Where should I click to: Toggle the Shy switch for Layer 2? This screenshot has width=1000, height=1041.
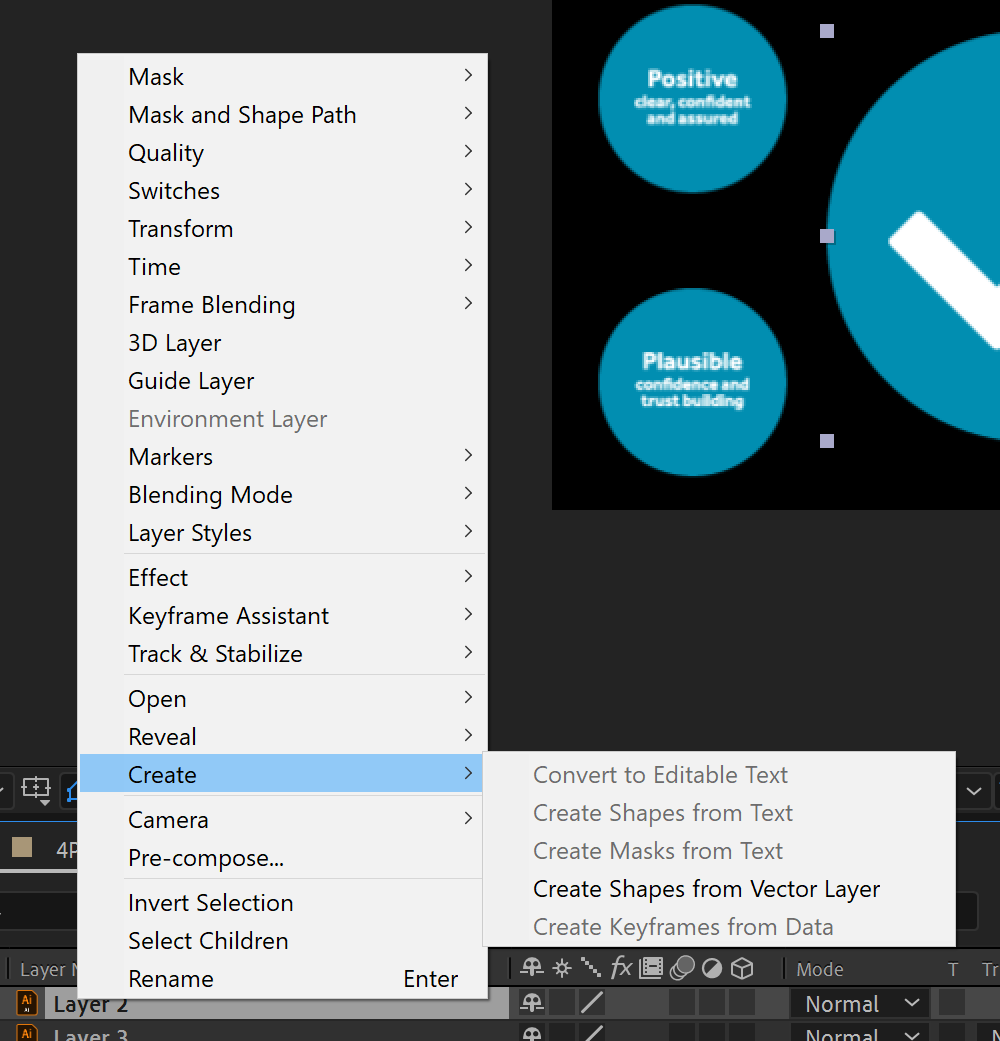(x=532, y=1003)
